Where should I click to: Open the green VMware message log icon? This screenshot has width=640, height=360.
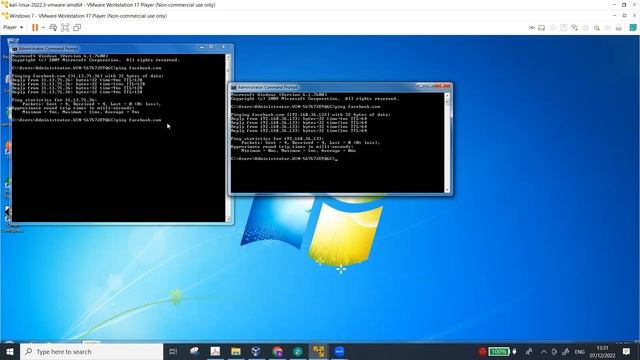point(633,27)
